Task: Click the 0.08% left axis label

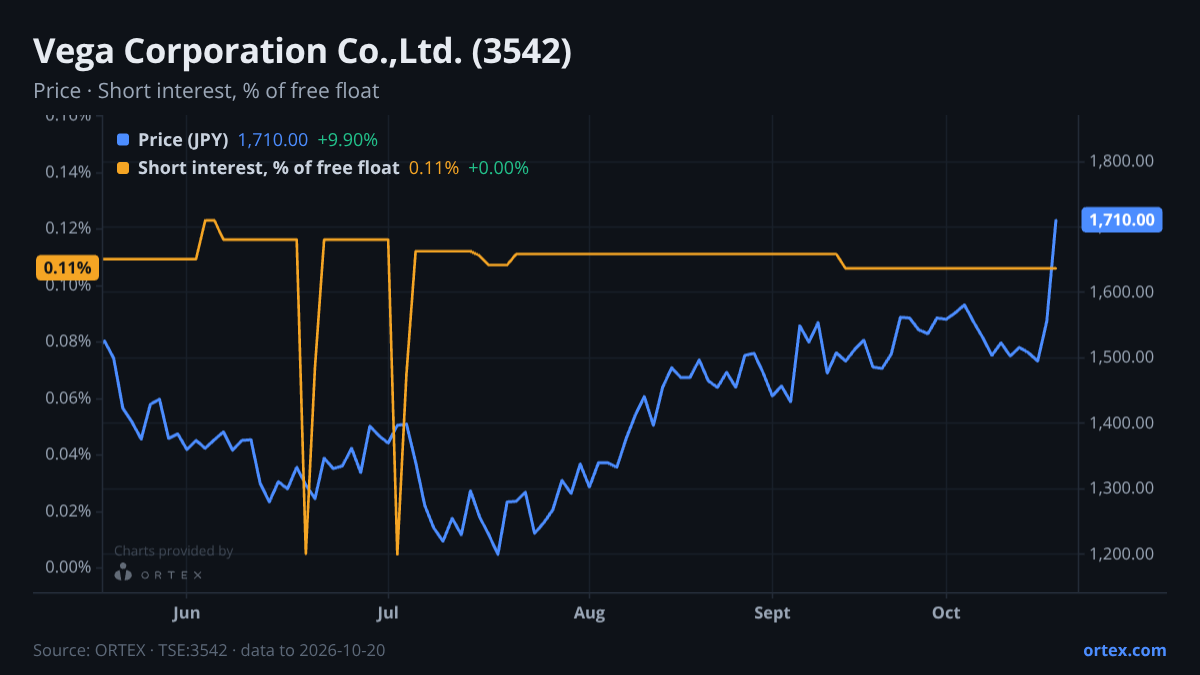Action: (67, 341)
